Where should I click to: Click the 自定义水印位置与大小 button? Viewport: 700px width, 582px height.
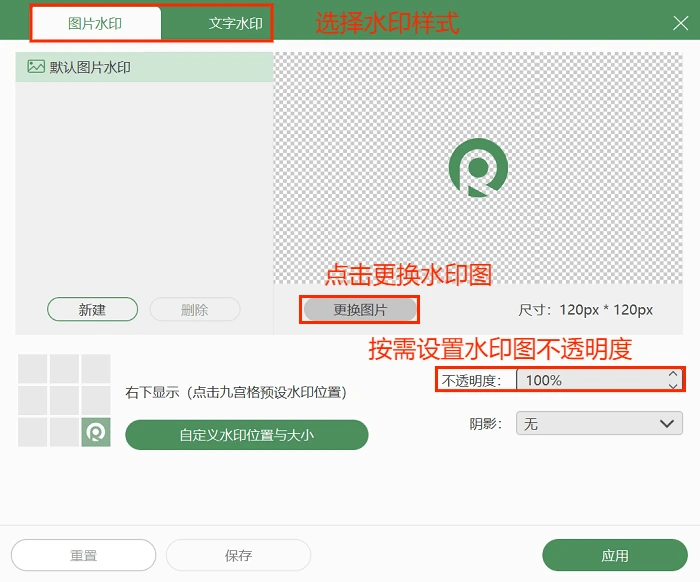point(246,435)
